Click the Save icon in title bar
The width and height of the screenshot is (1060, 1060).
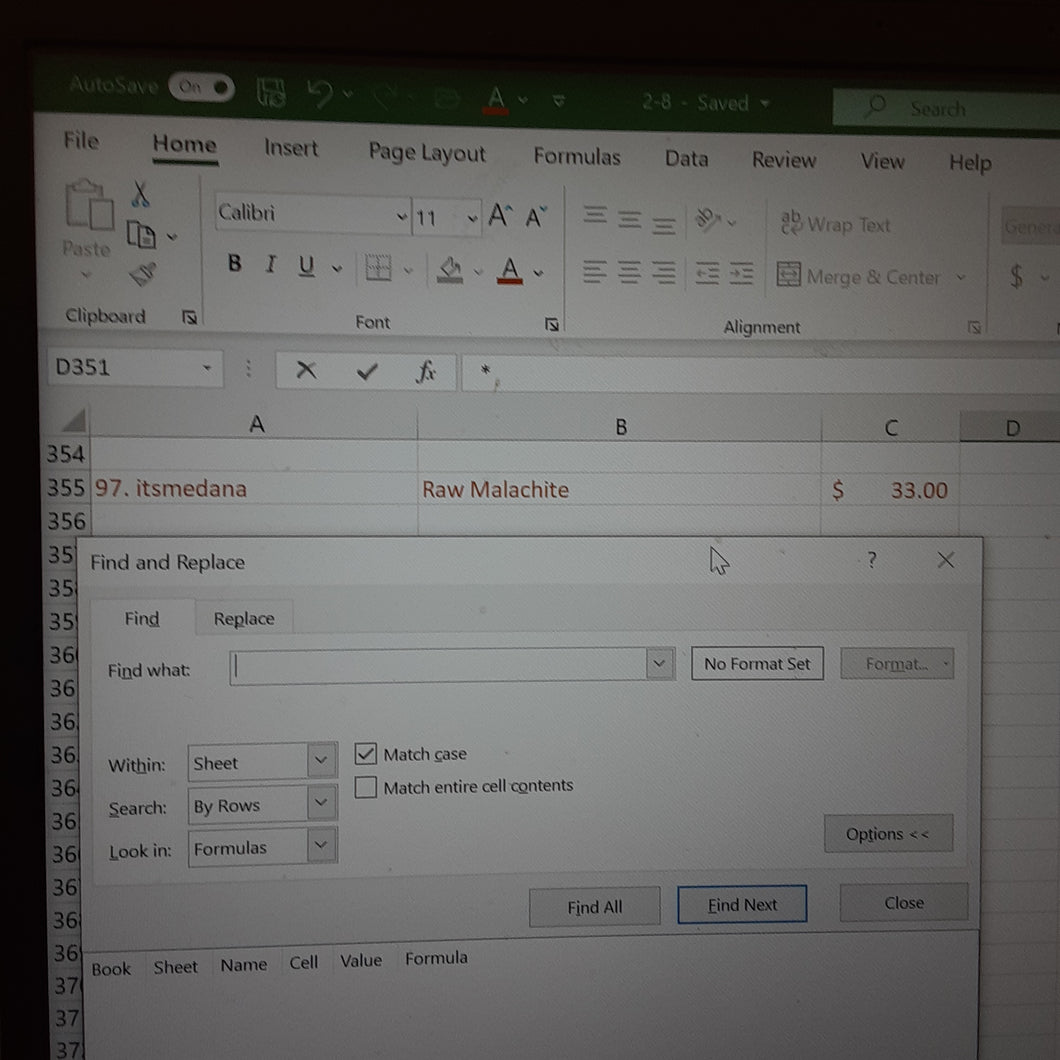(x=271, y=93)
